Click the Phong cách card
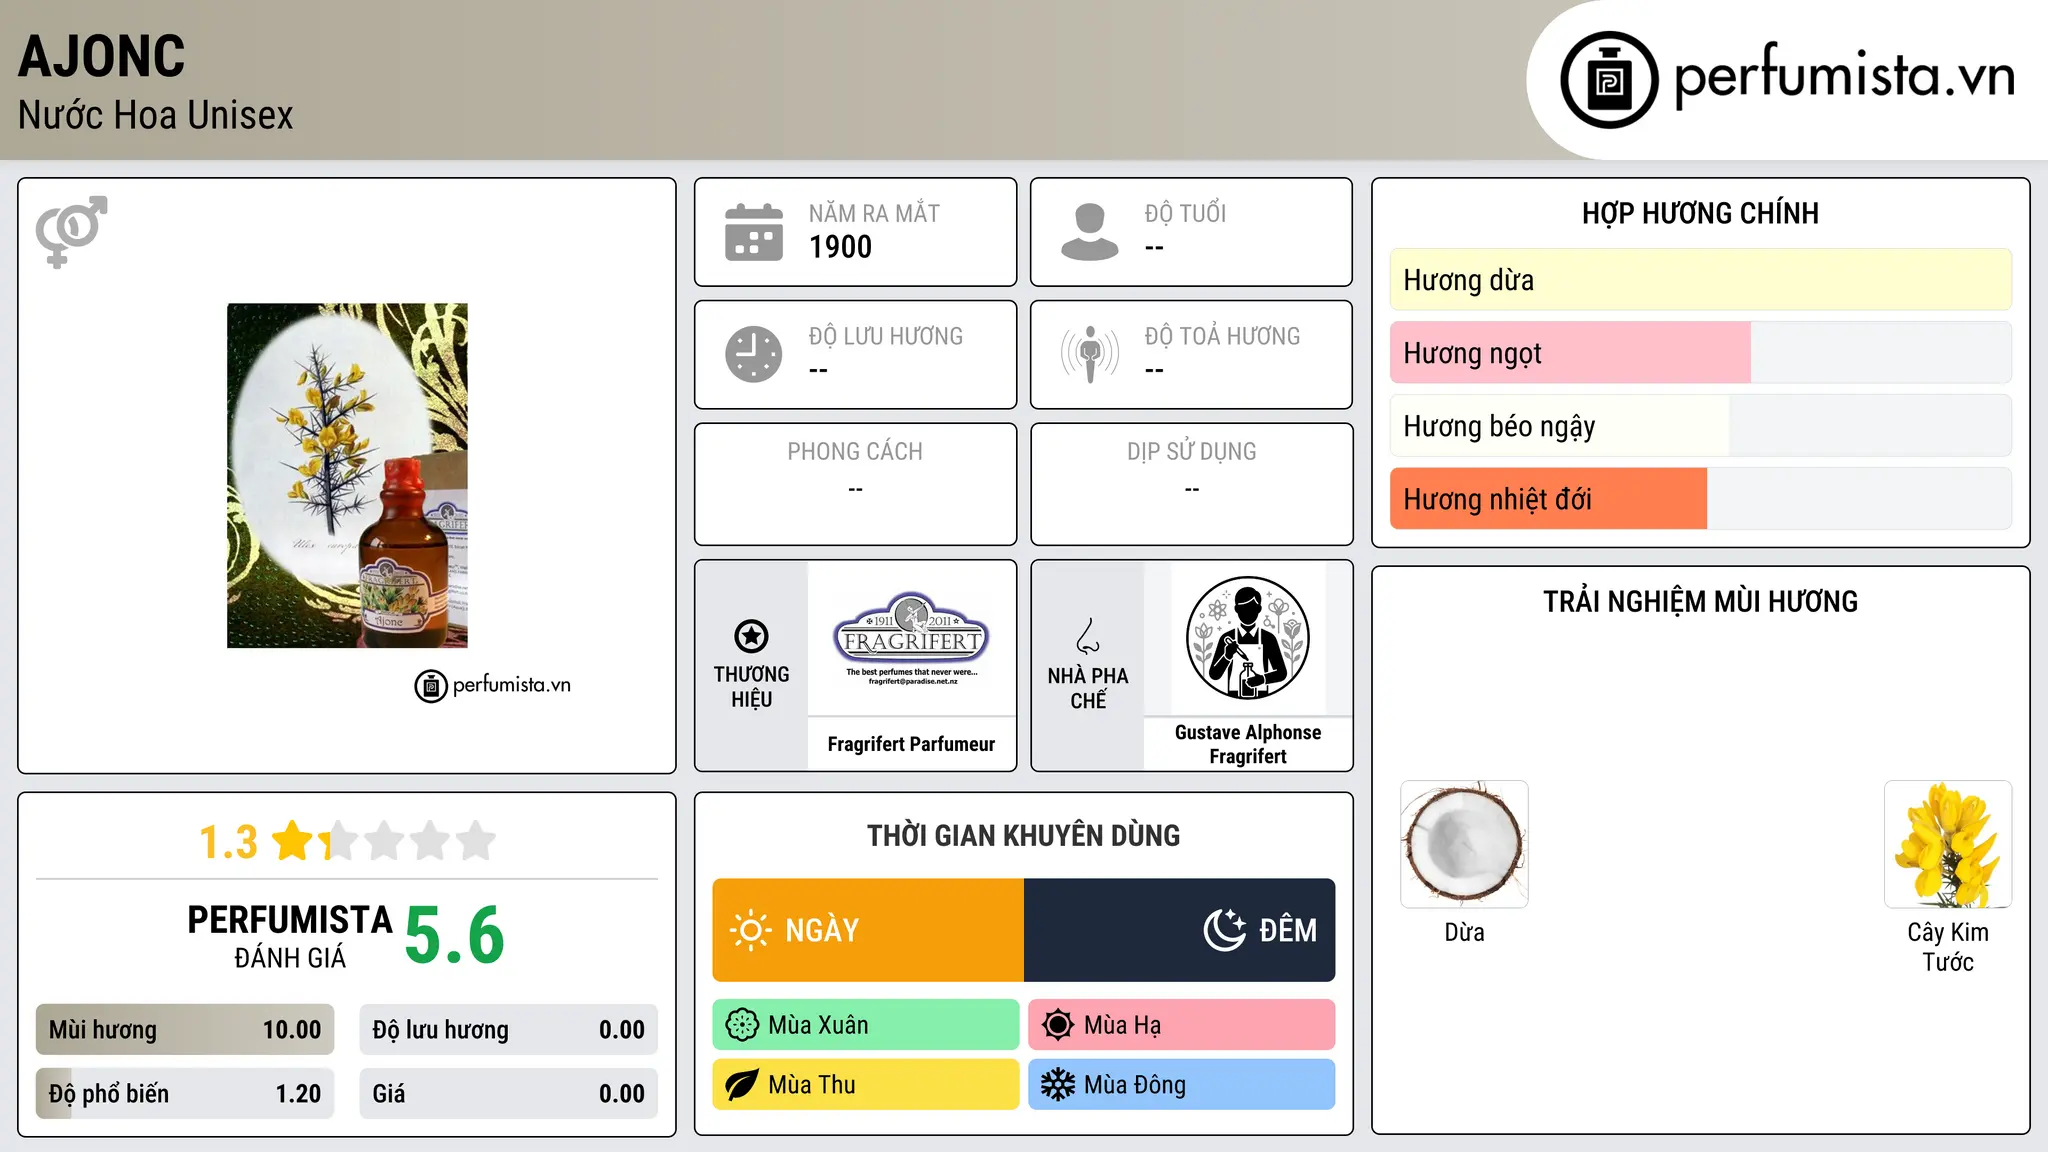Screen dimensions: 2048x1152 click(856, 484)
